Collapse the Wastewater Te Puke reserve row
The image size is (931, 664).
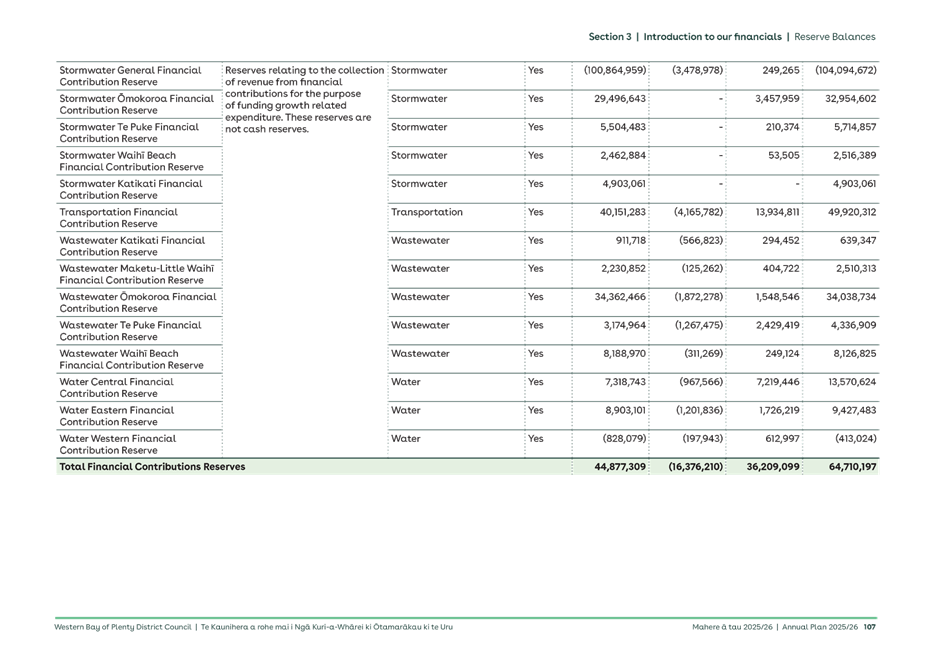[x=135, y=329]
